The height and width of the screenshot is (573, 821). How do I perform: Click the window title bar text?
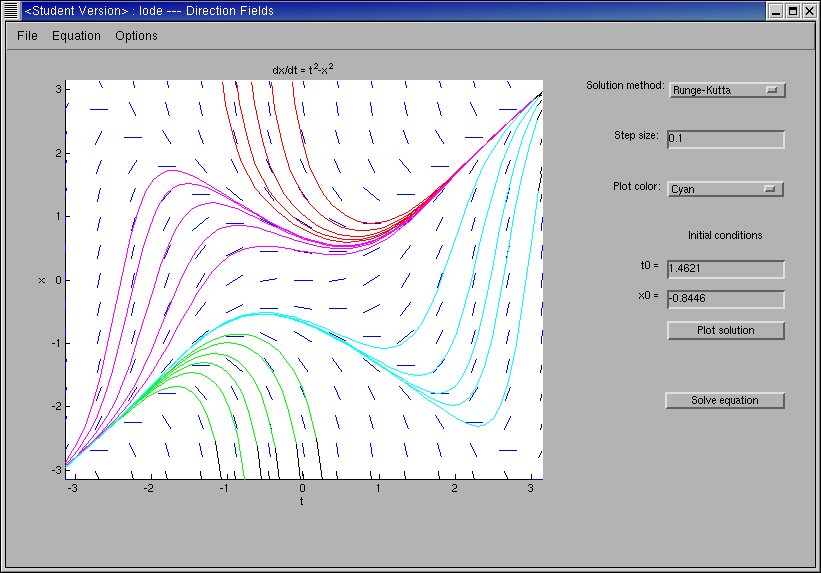tap(150, 11)
